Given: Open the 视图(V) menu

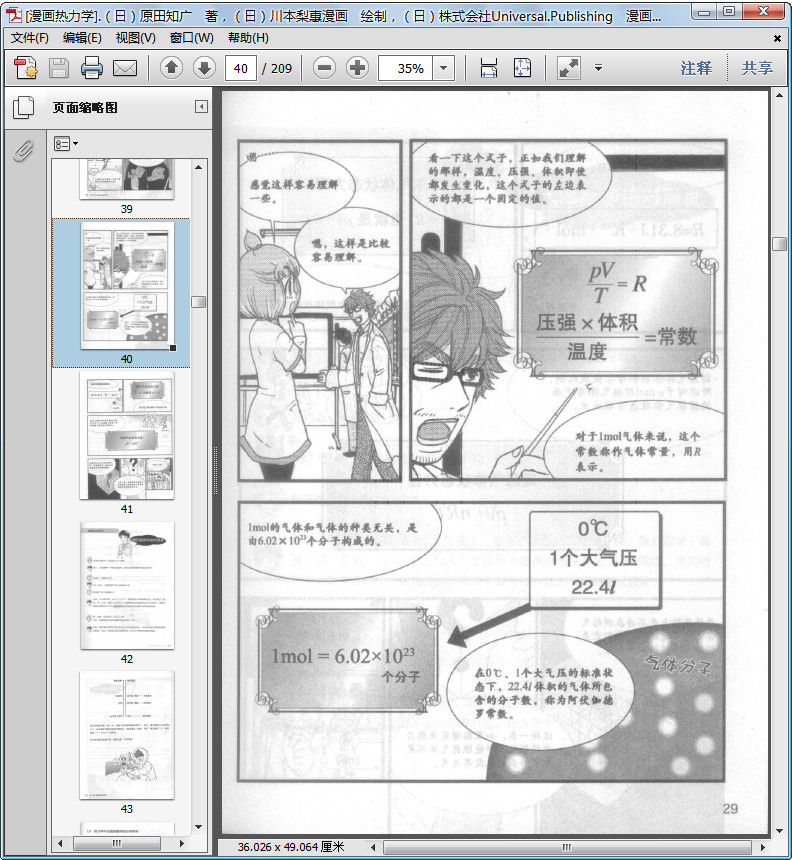Looking at the screenshot, I should 135,38.
